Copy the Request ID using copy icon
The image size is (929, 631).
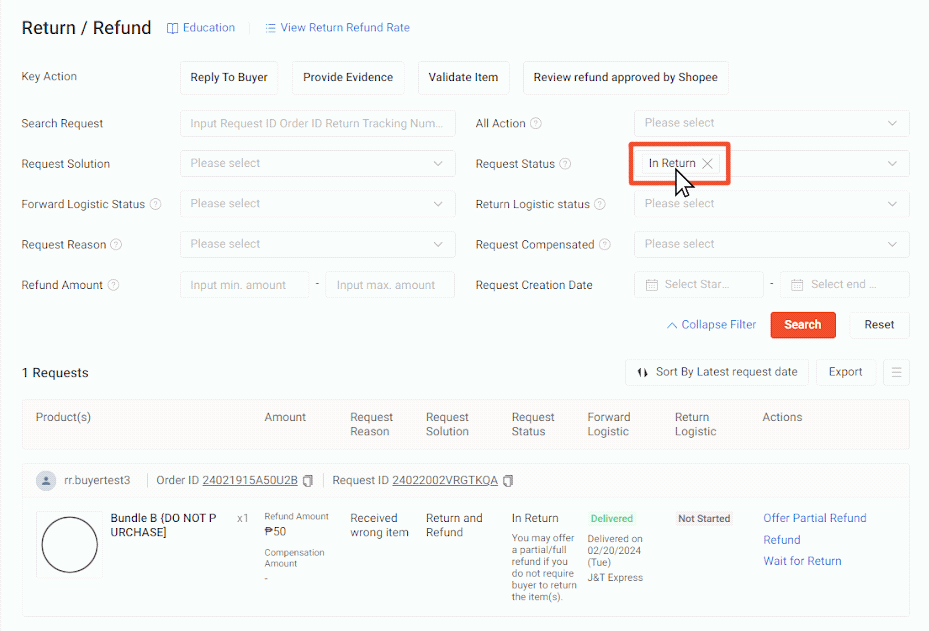508,481
